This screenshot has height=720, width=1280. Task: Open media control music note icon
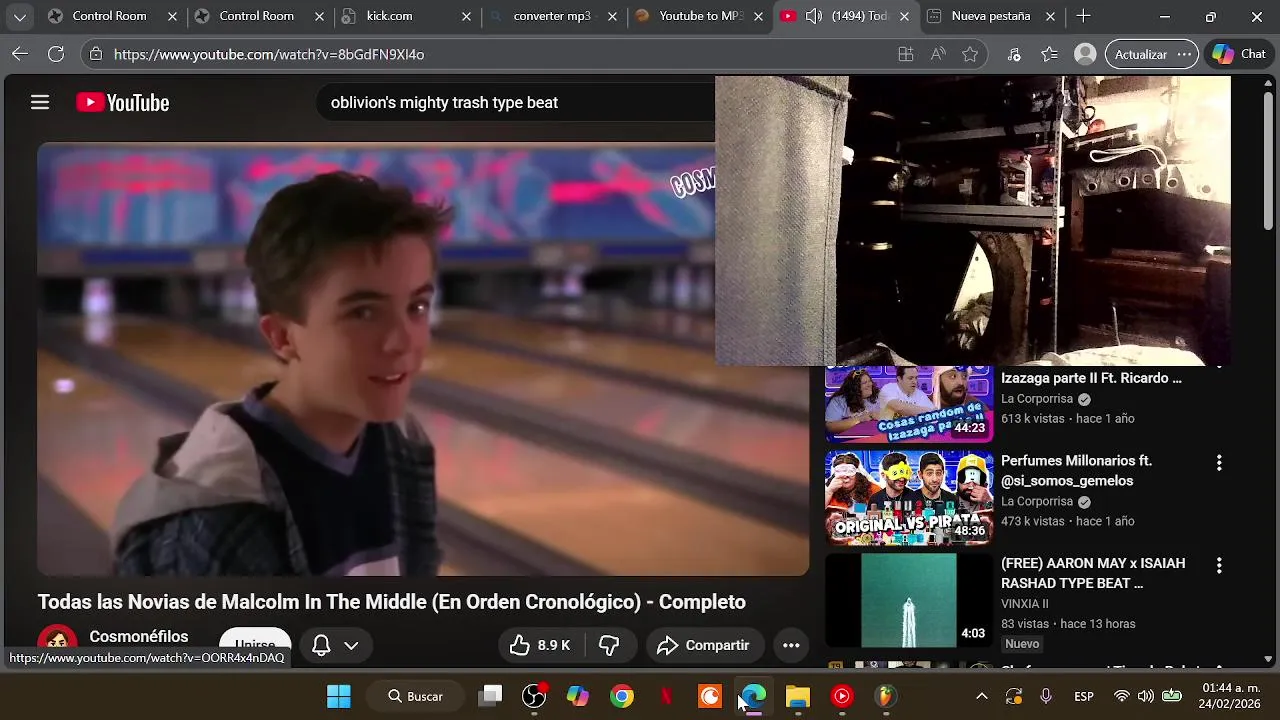[1014, 54]
